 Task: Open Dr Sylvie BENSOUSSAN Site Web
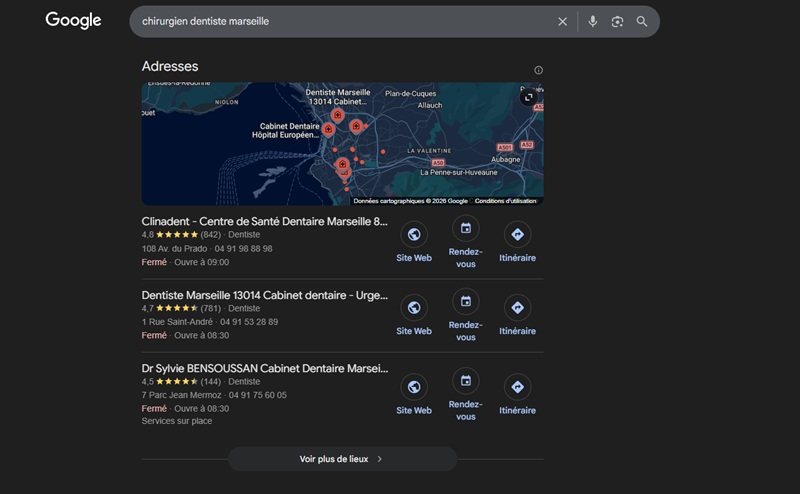414,387
